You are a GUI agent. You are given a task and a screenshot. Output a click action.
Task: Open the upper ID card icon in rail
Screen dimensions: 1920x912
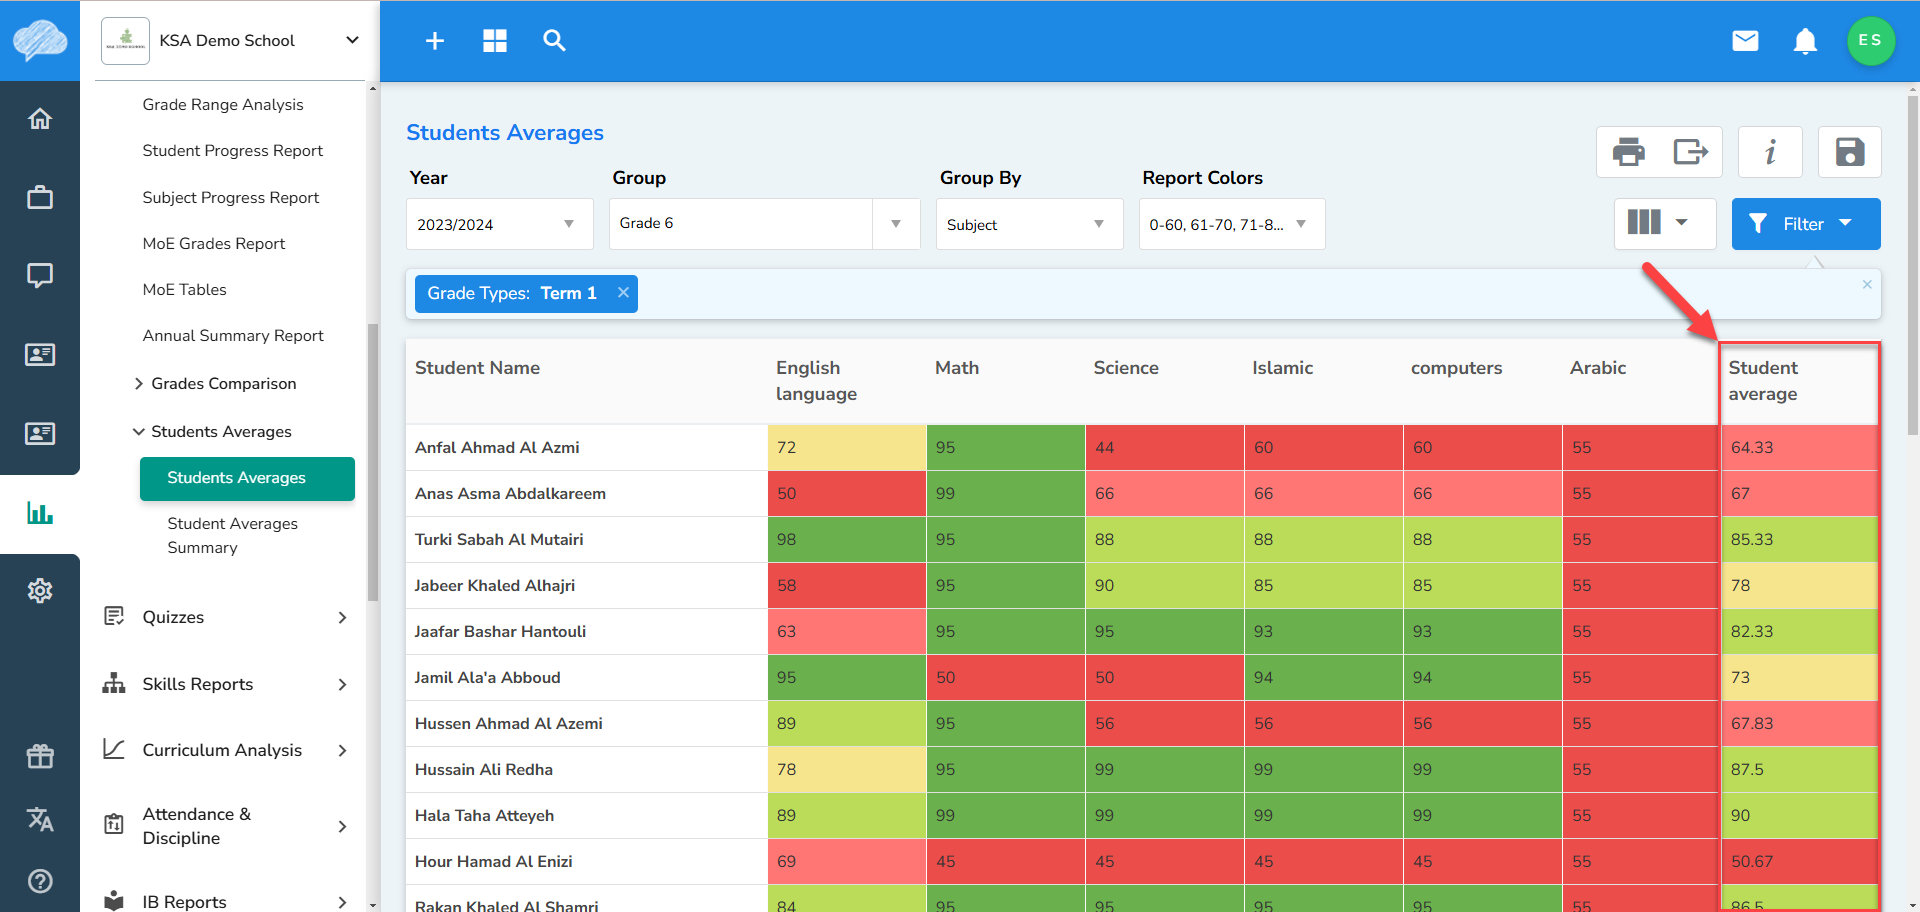(x=40, y=354)
